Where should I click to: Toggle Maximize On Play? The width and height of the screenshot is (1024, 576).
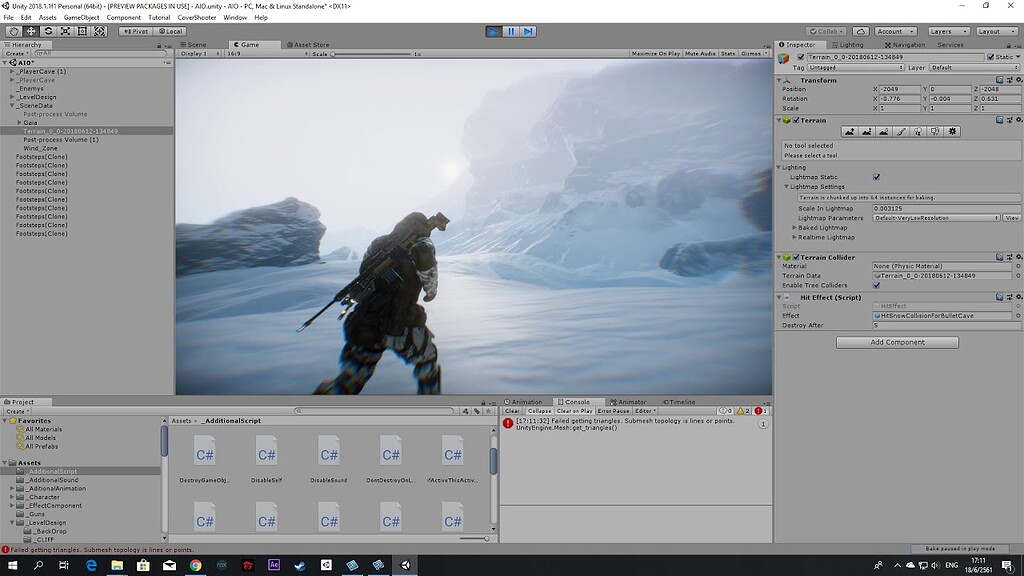[x=656, y=54]
